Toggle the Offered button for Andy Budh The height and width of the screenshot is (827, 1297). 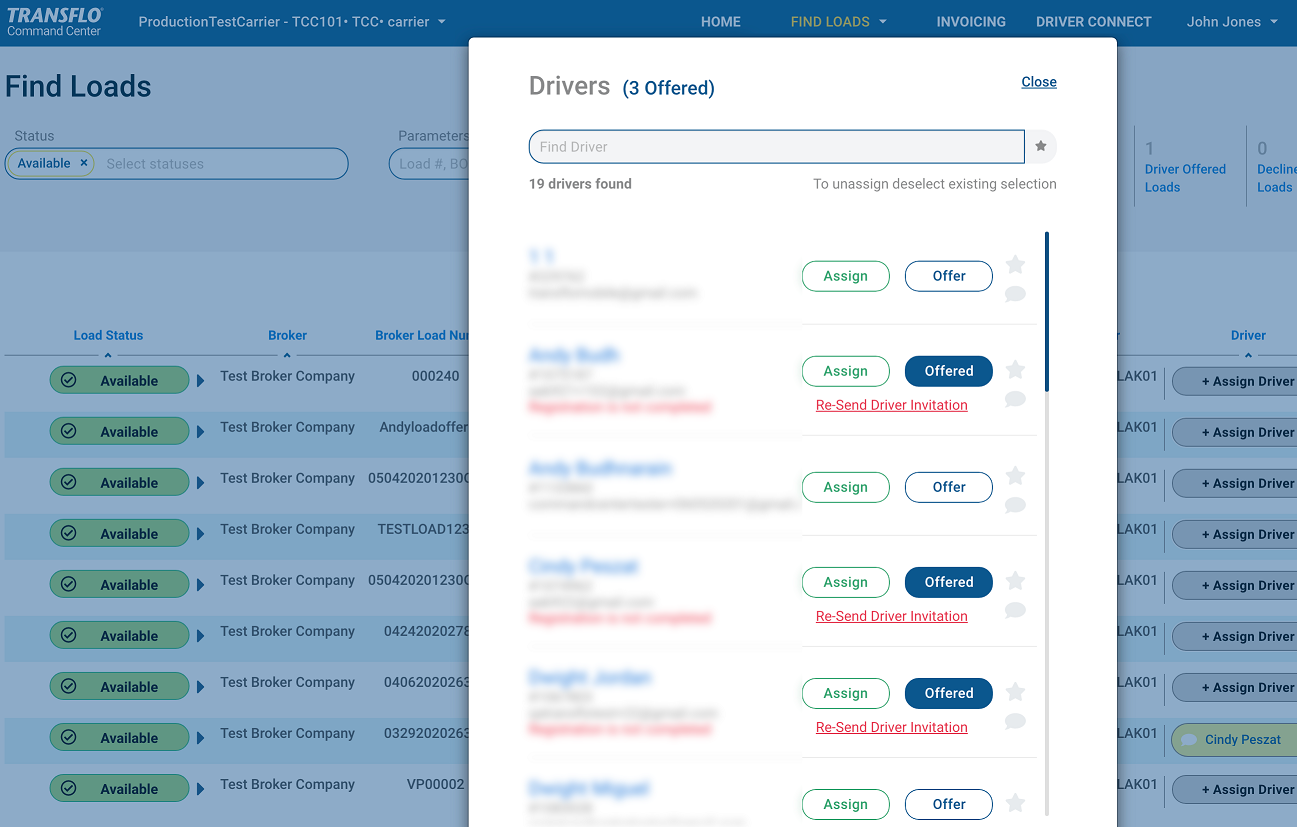(948, 371)
